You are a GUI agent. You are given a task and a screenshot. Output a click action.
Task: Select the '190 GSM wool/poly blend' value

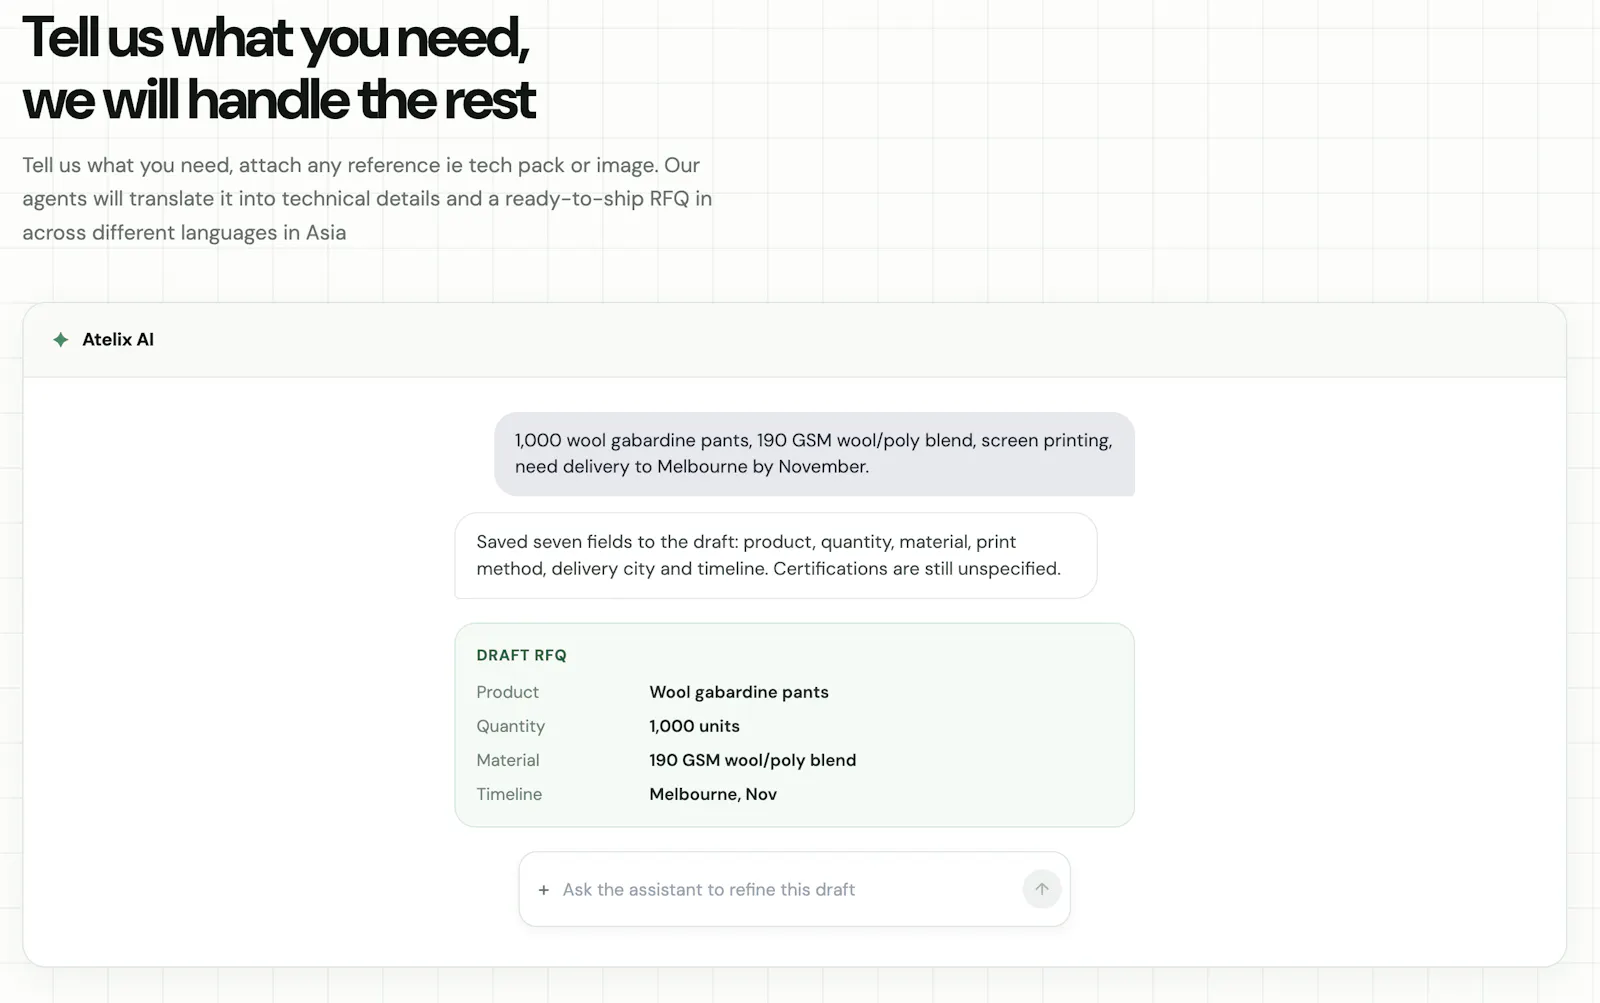[x=752, y=760]
